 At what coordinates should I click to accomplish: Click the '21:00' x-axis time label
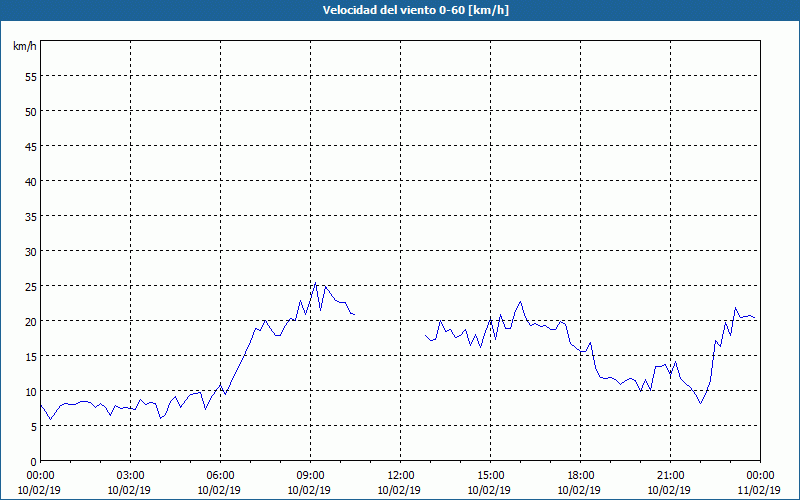click(670, 476)
